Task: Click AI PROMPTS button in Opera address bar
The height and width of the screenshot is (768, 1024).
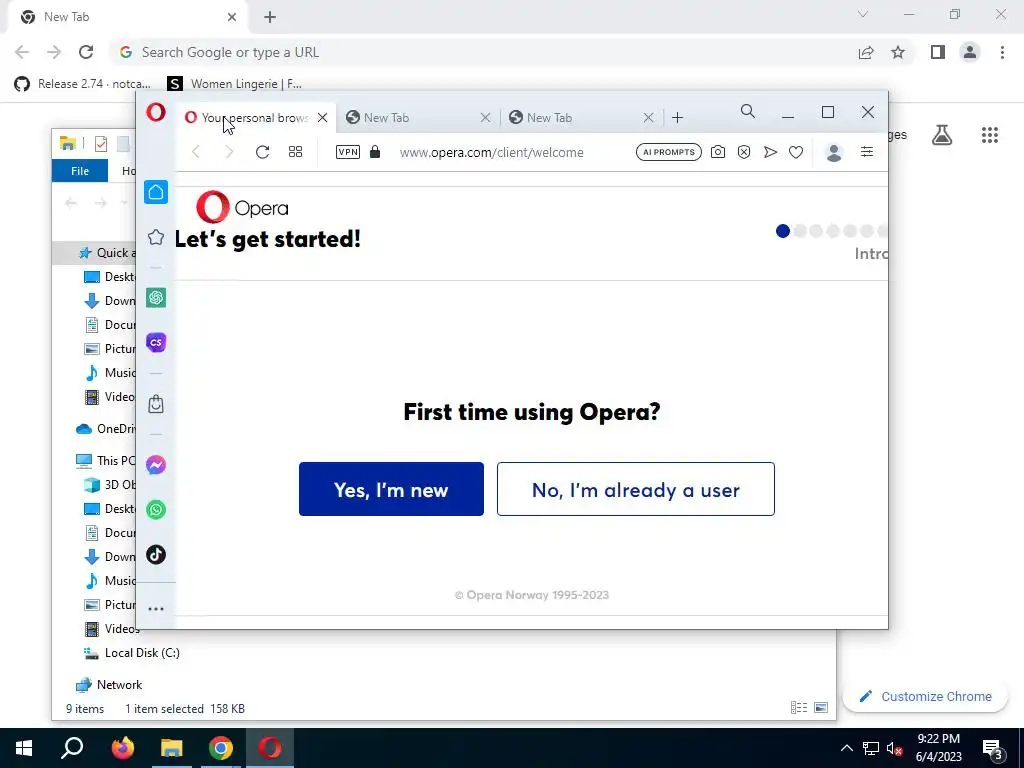Action: pos(669,152)
